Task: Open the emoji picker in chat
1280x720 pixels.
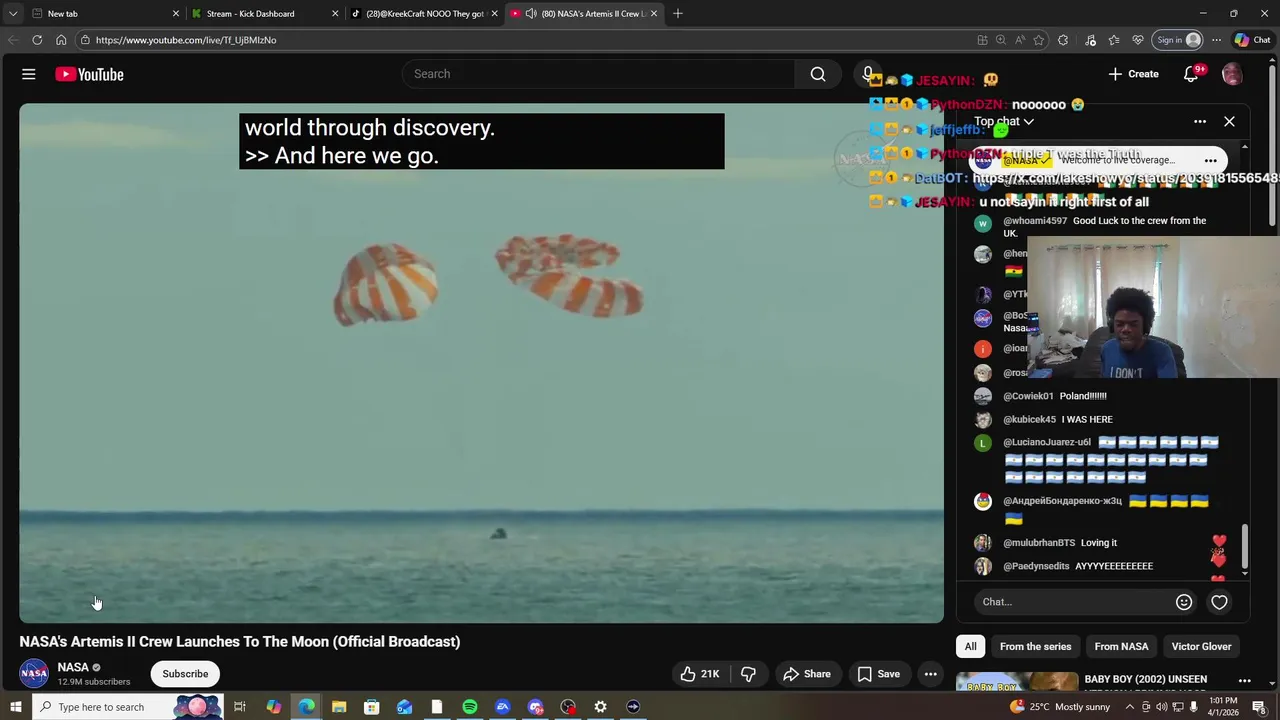Action: pos(1184,602)
